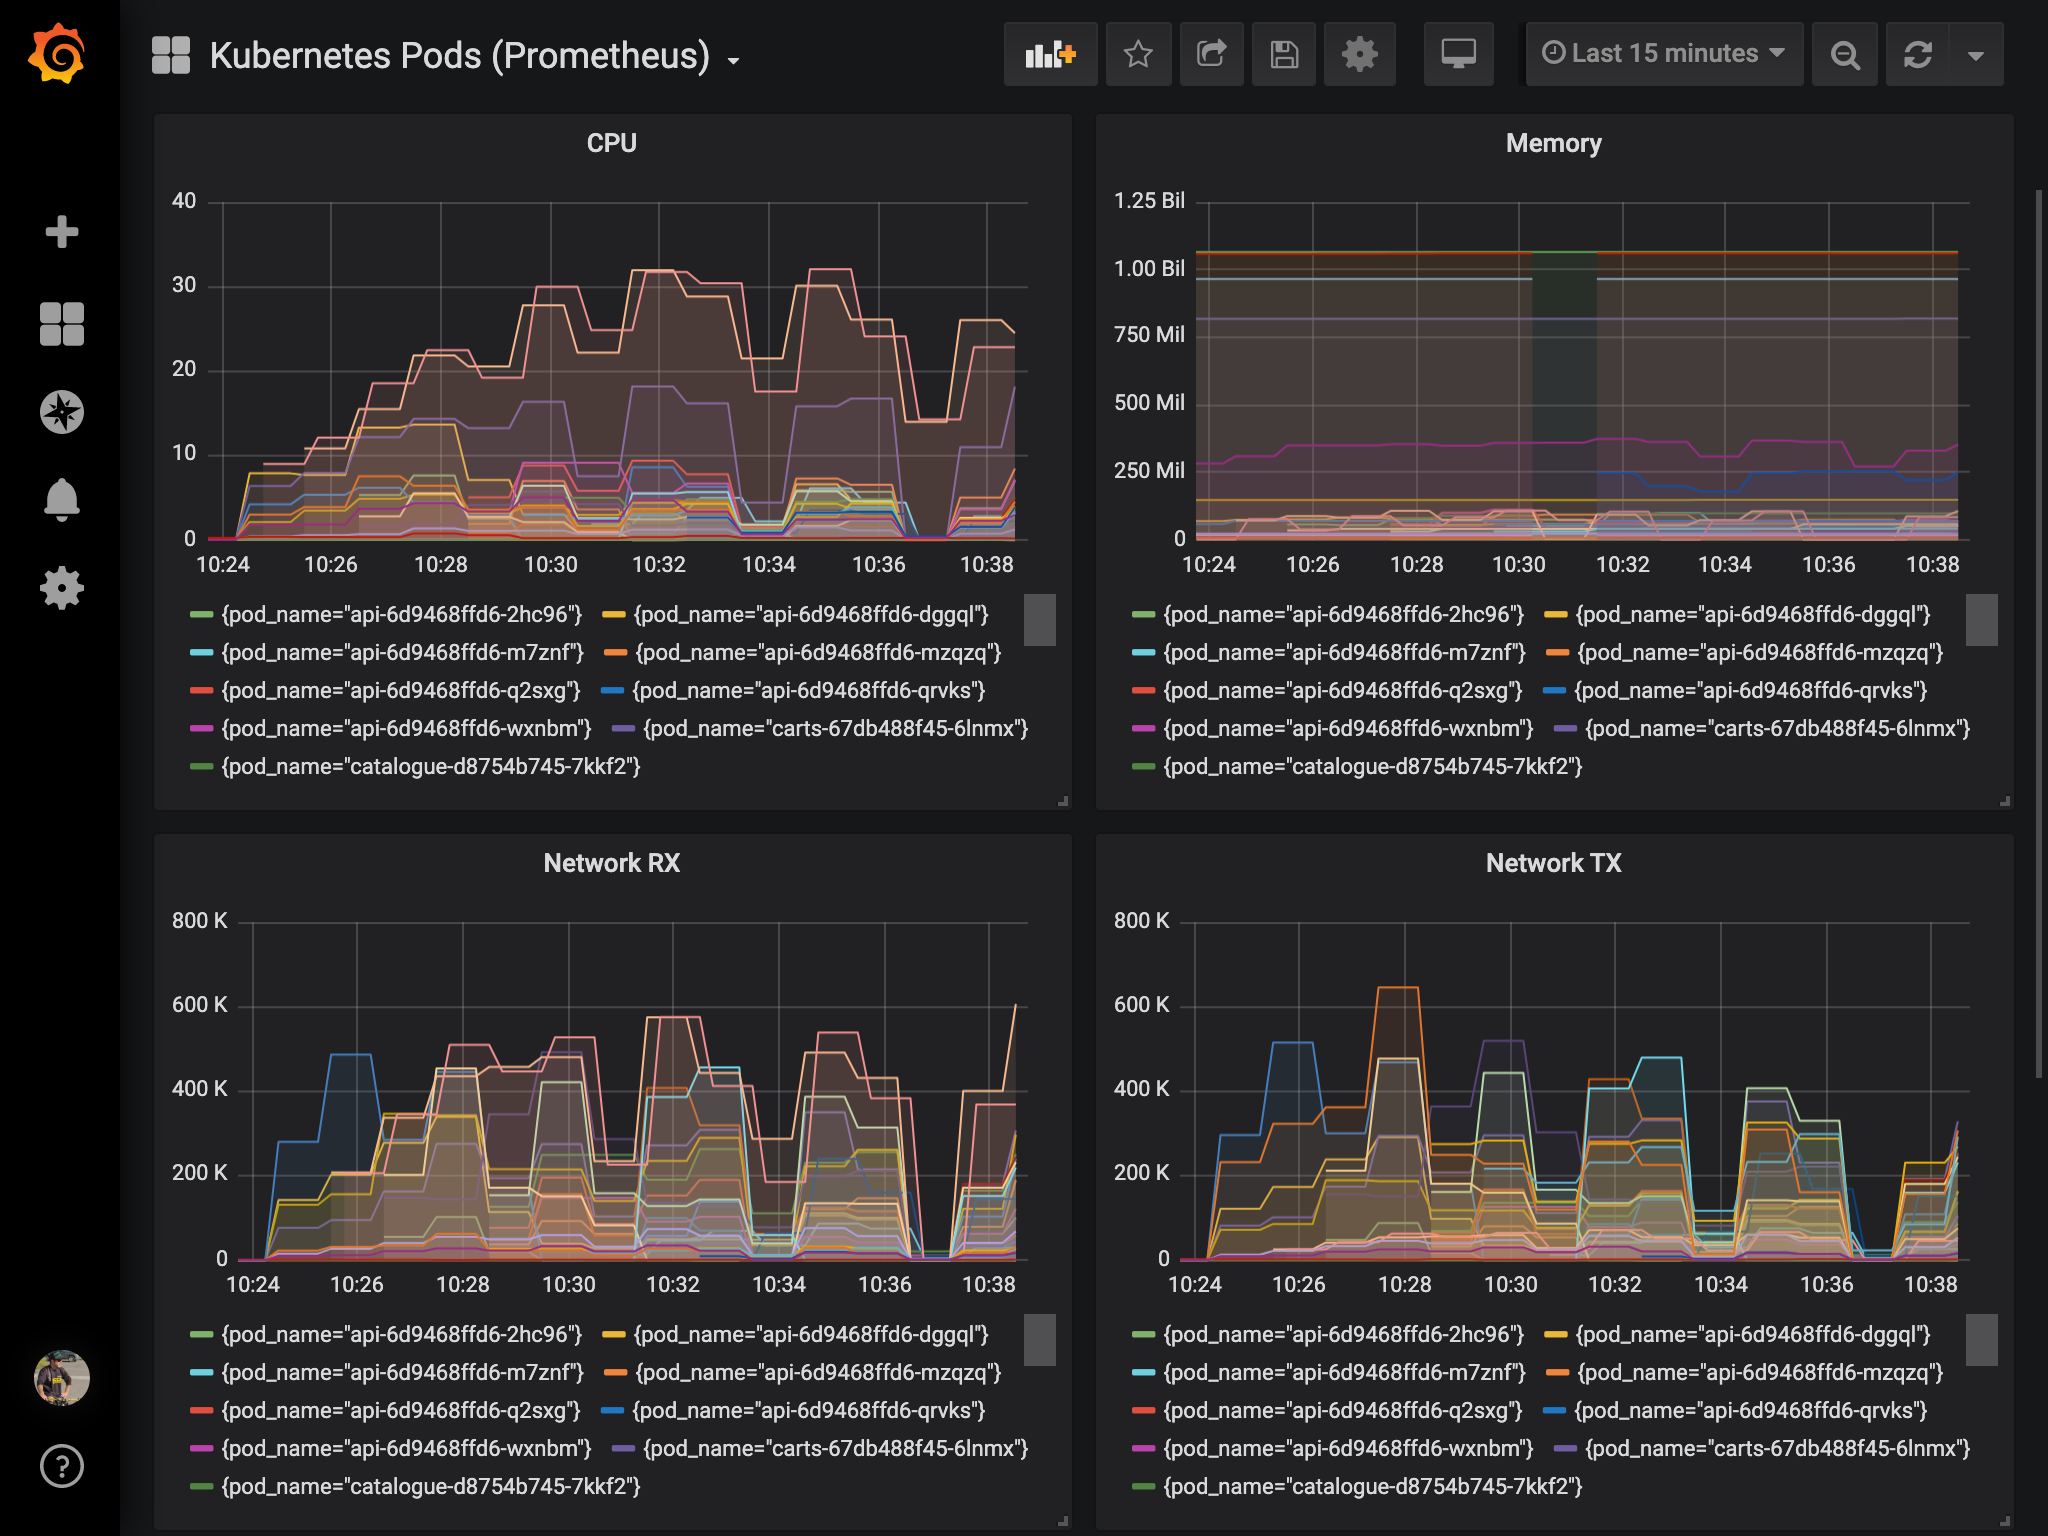Viewport: 2048px width, 1536px height.
Task: Click the zoom out time range button
Action: point(1844,54)
